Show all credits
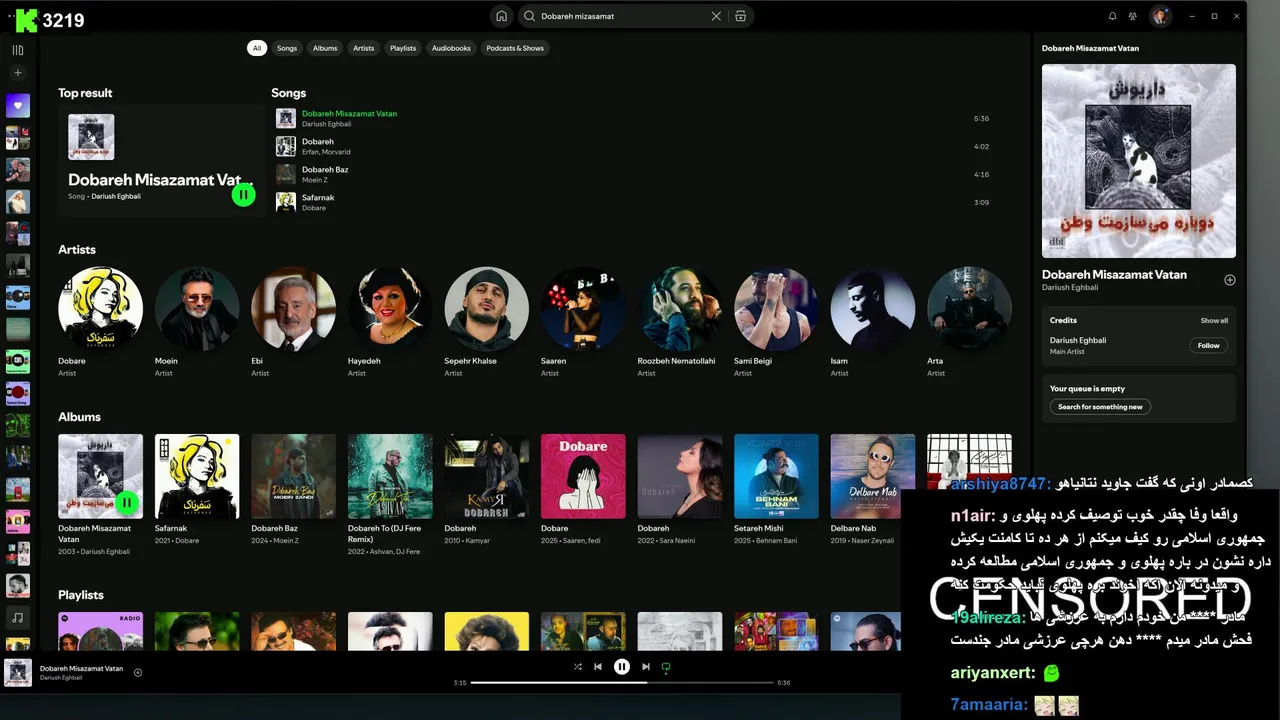 [x=1214, y=321]
